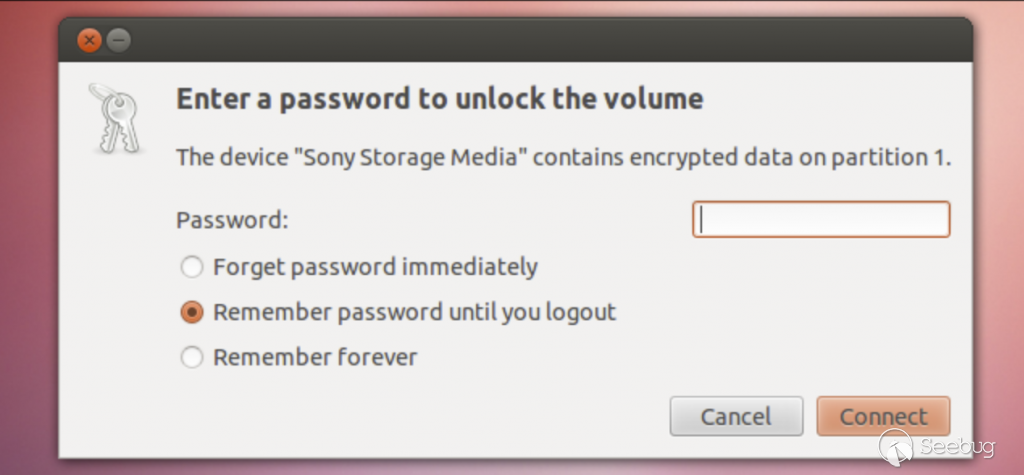Viewport: 1024px width, 475px height.
Task: Click the desktop wallpaper outside the dialog
Action: click(x=30, y=250)
